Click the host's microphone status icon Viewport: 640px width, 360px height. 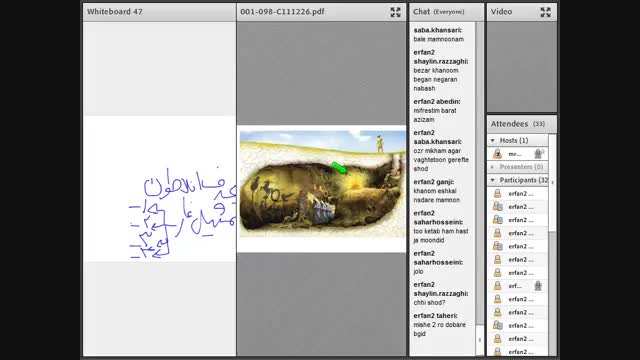point(539,153)
